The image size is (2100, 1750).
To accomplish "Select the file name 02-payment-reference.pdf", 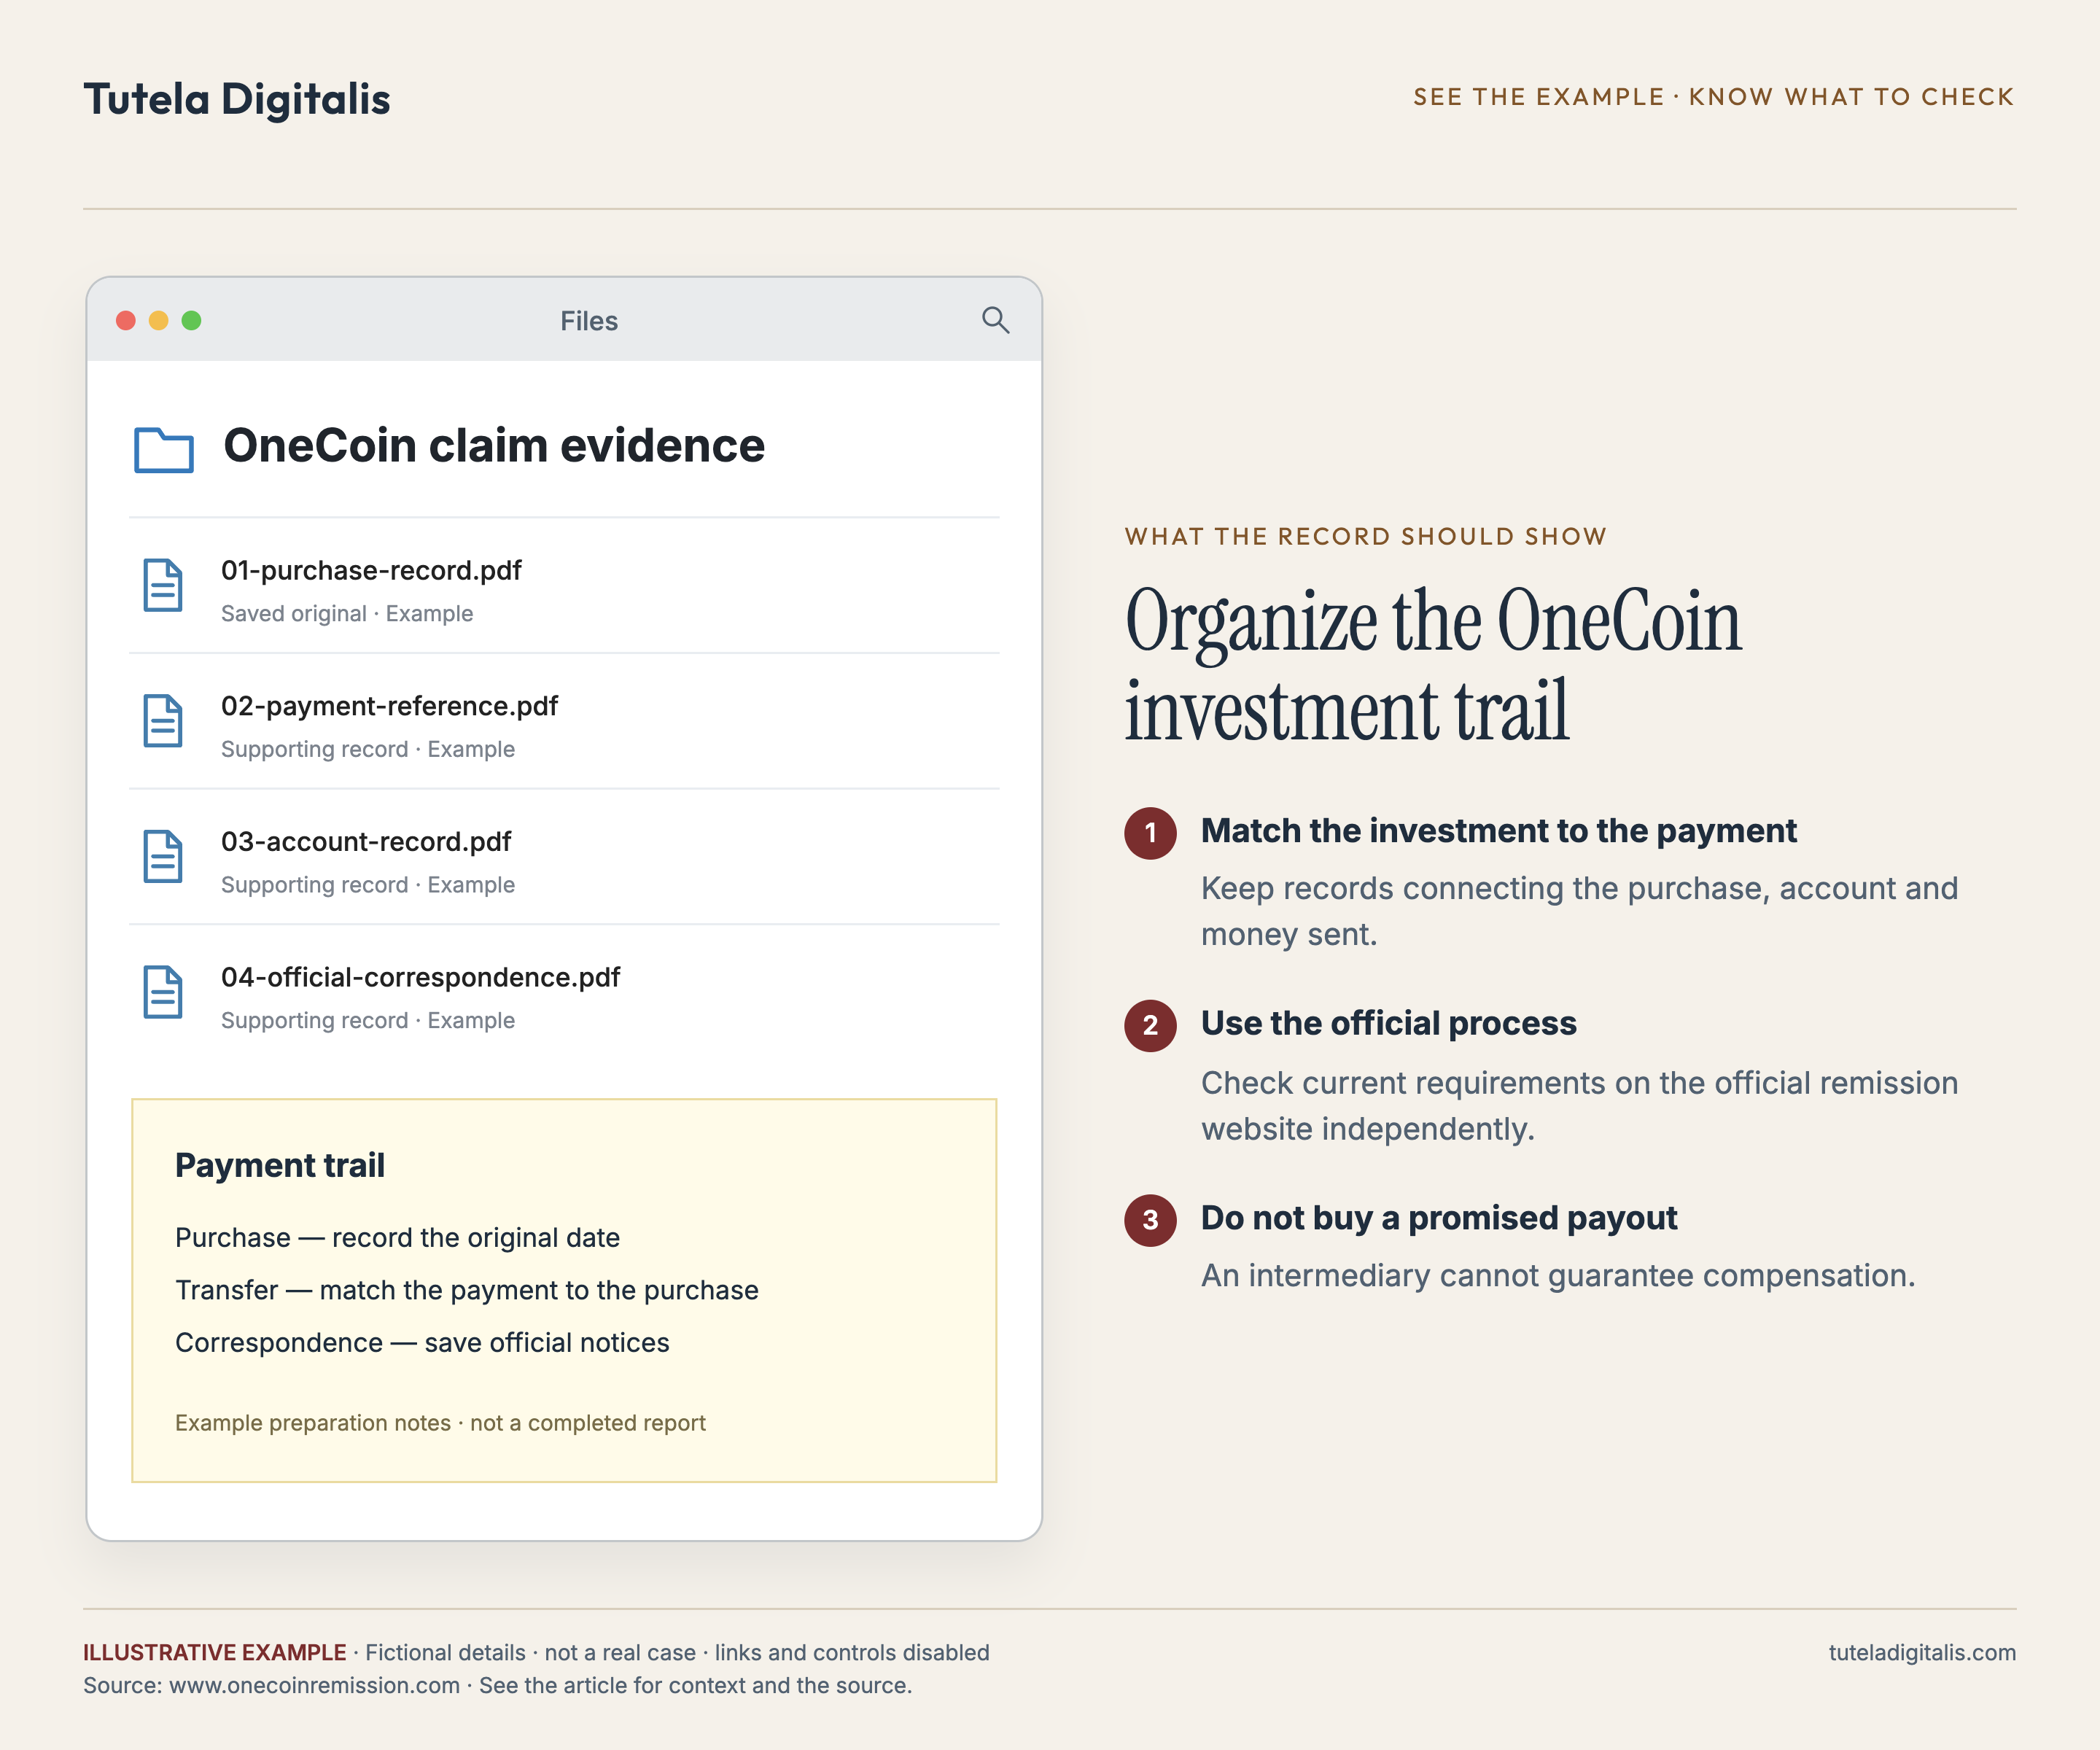I will (x=389, y=706).
